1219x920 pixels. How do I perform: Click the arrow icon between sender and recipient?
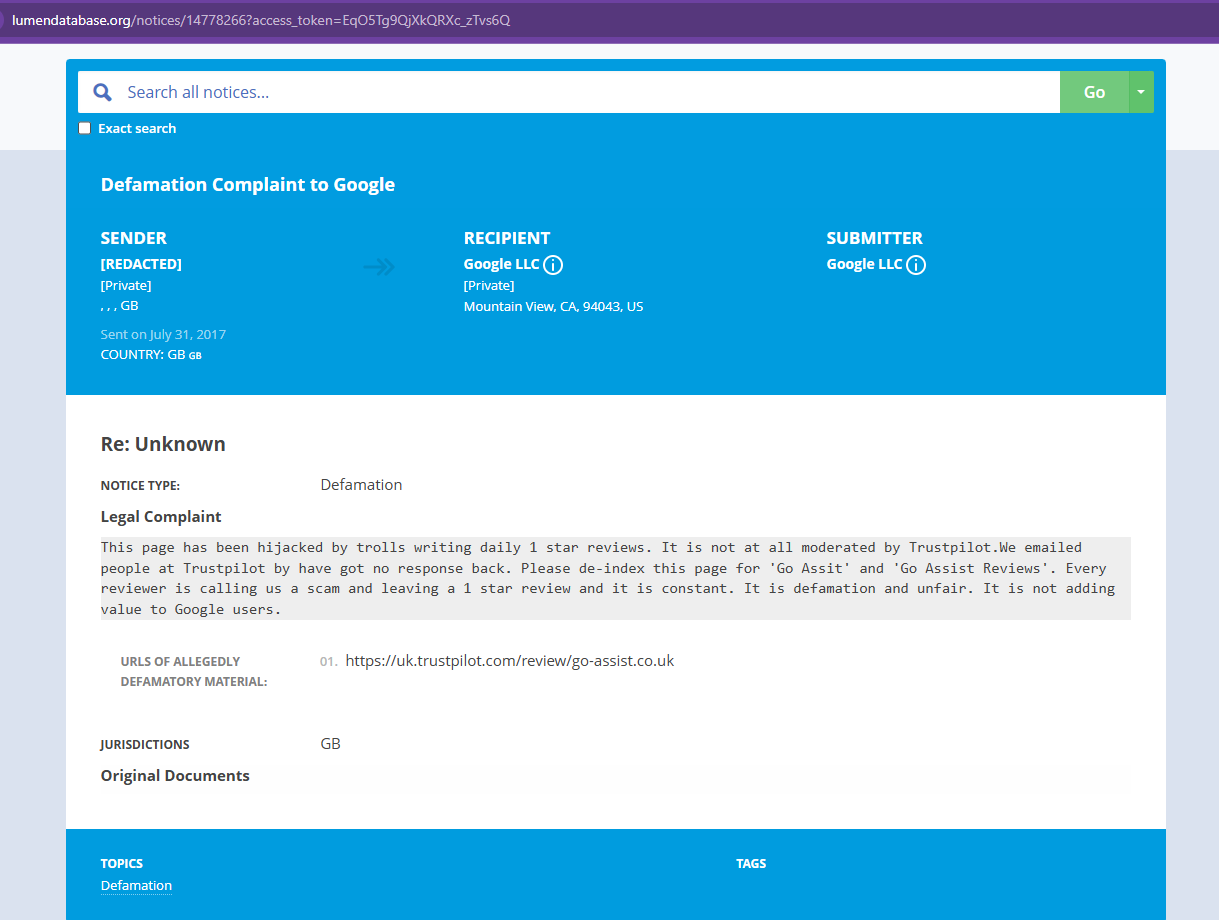click(379, 266)
